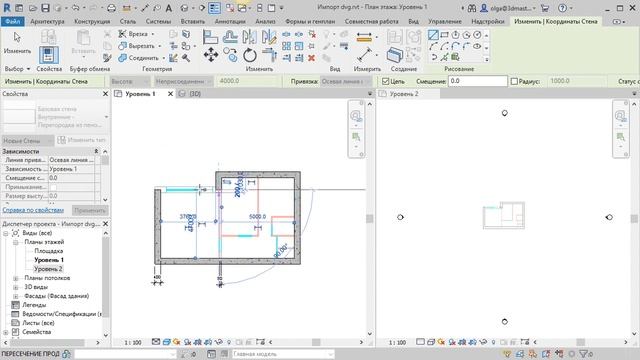Viewport: 640px width, 360px height.
Task: Click the Применить button
Action: pyautogui.click(x=90, y=211)
